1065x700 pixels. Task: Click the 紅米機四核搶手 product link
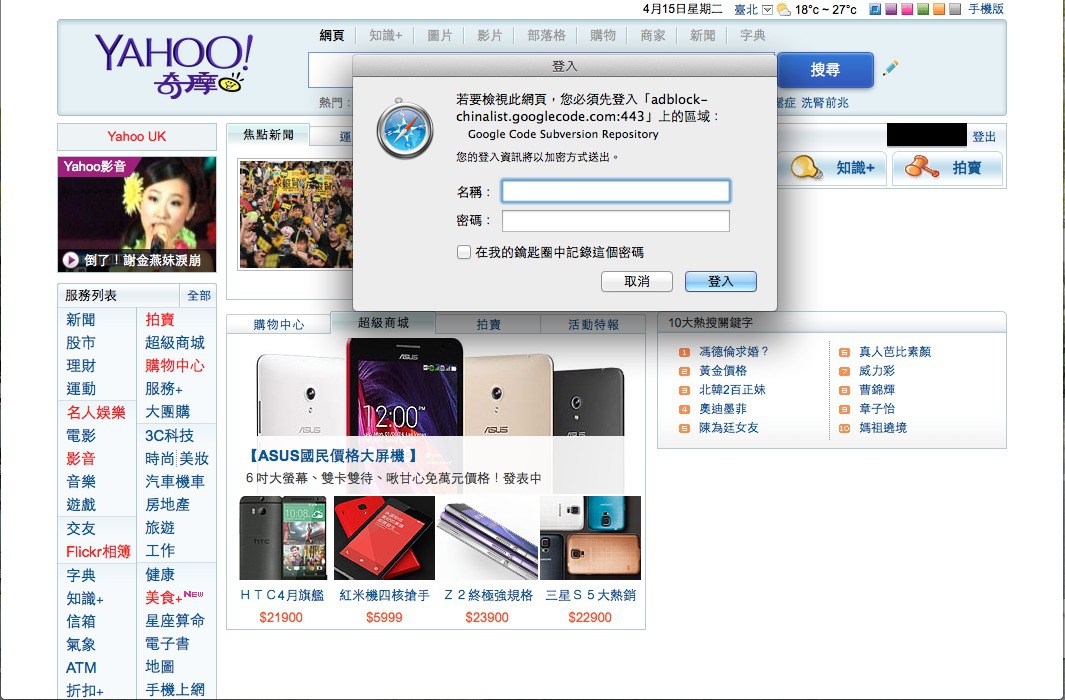(384, 595)
